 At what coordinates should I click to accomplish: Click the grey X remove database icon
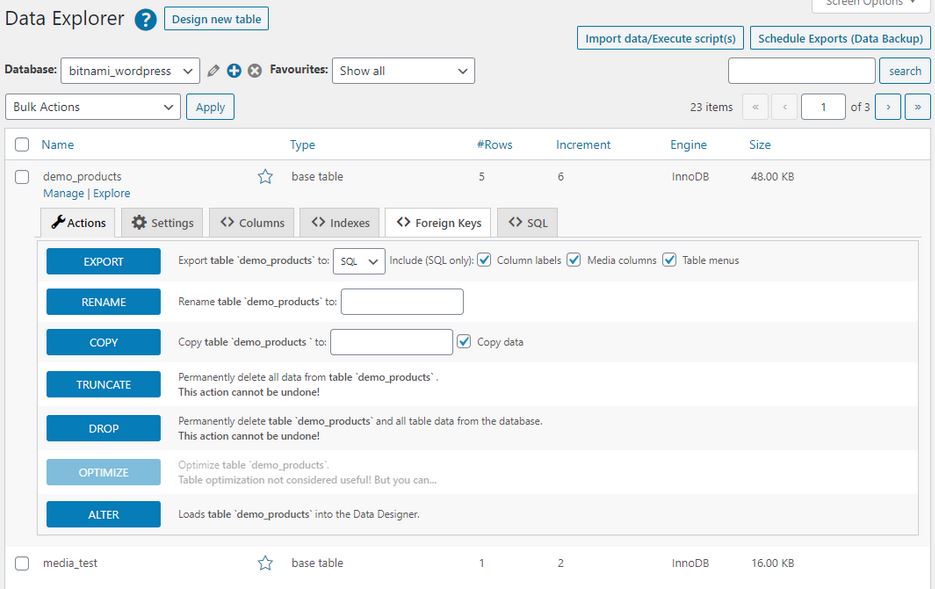tap(255, 71)
